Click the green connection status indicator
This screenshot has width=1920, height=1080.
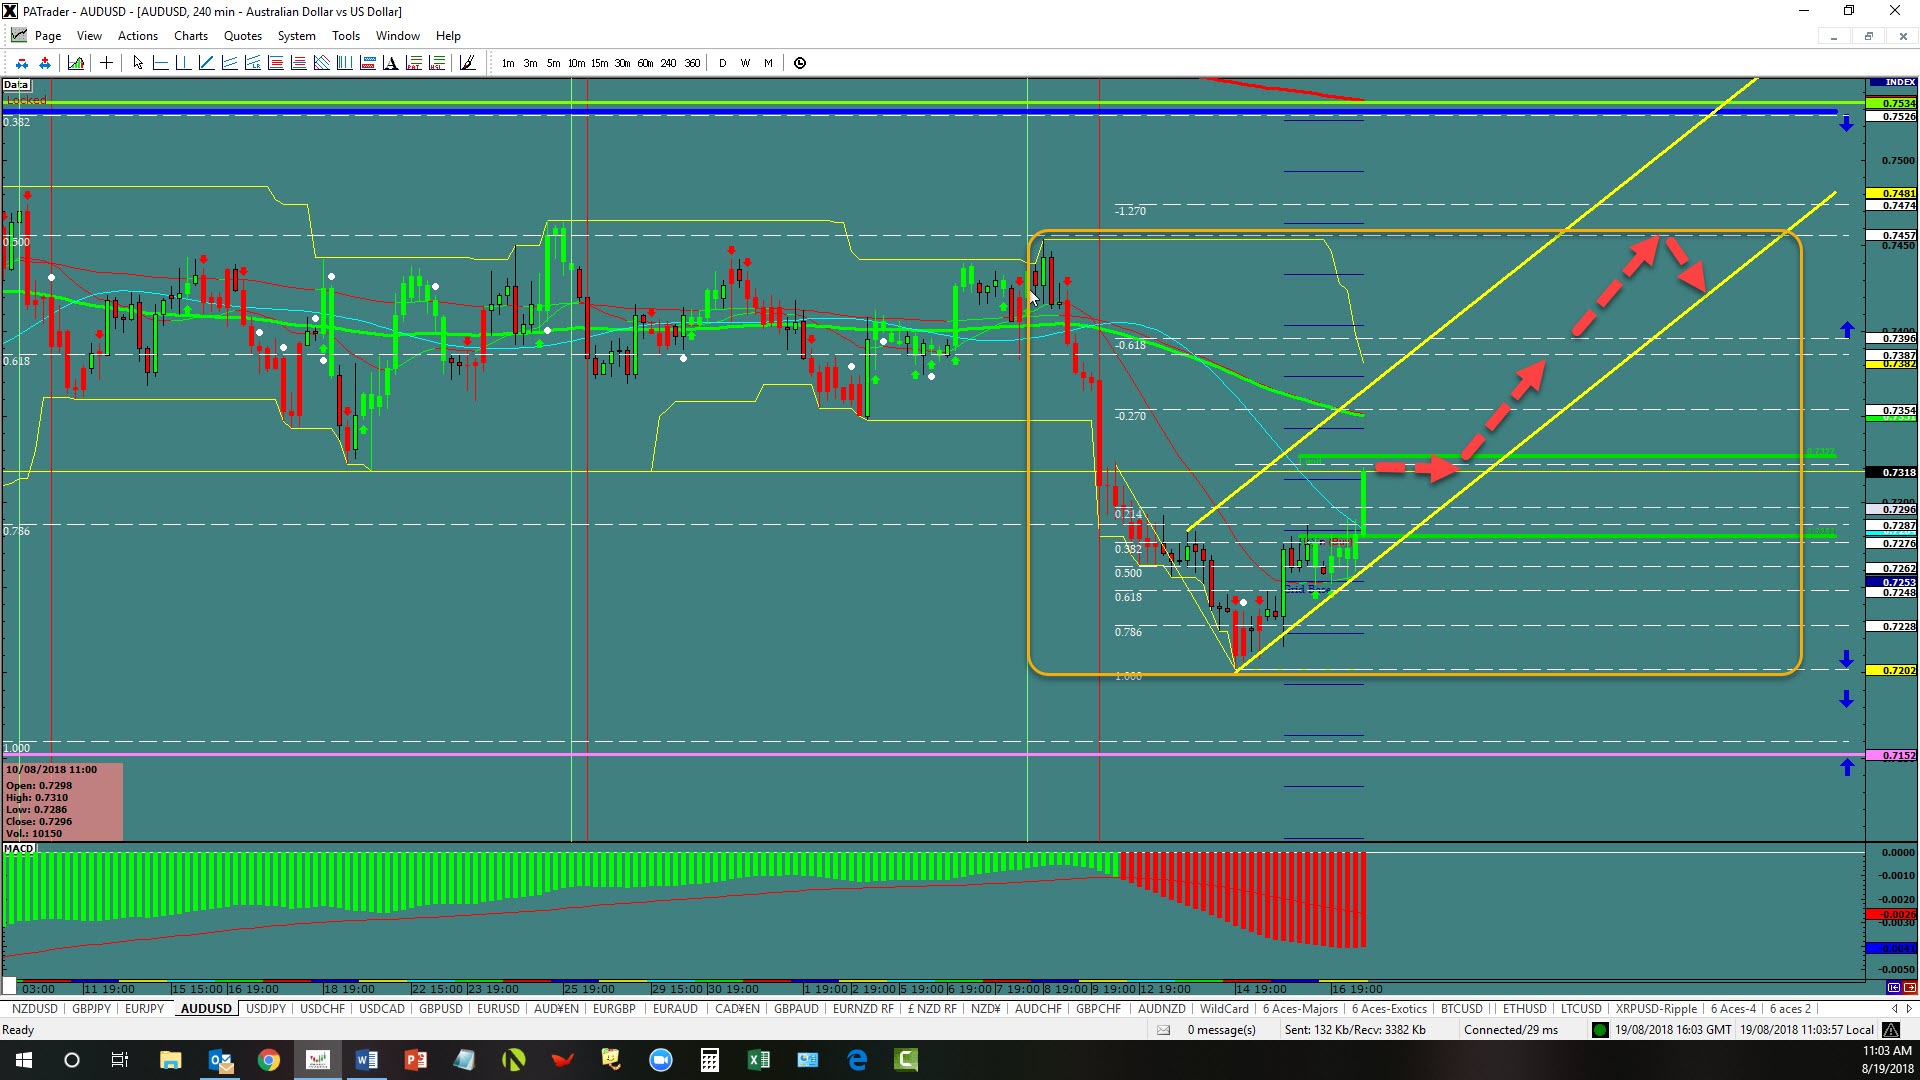coord(1600,1030)
